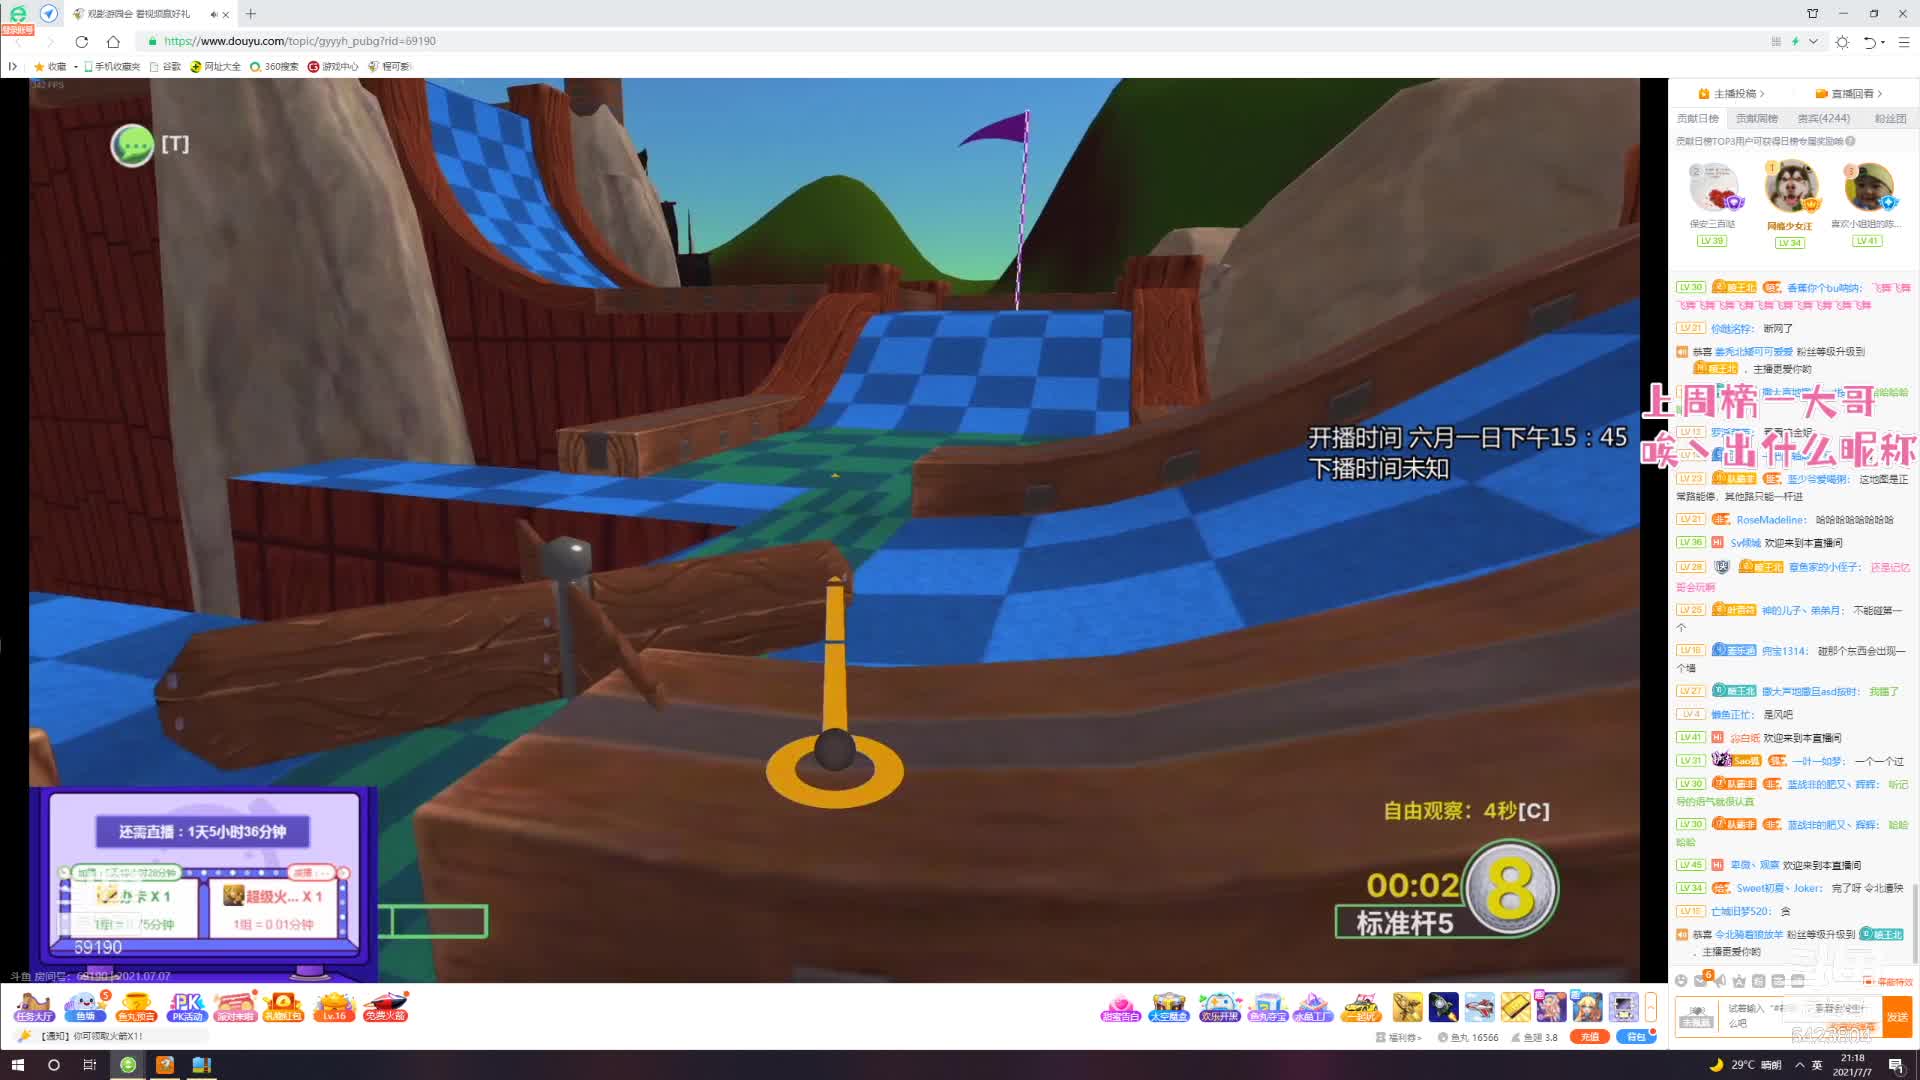The image size is (1920, 1080).
Task: Expand the gift bar up-arrow
Action: coord(1651,1006)
